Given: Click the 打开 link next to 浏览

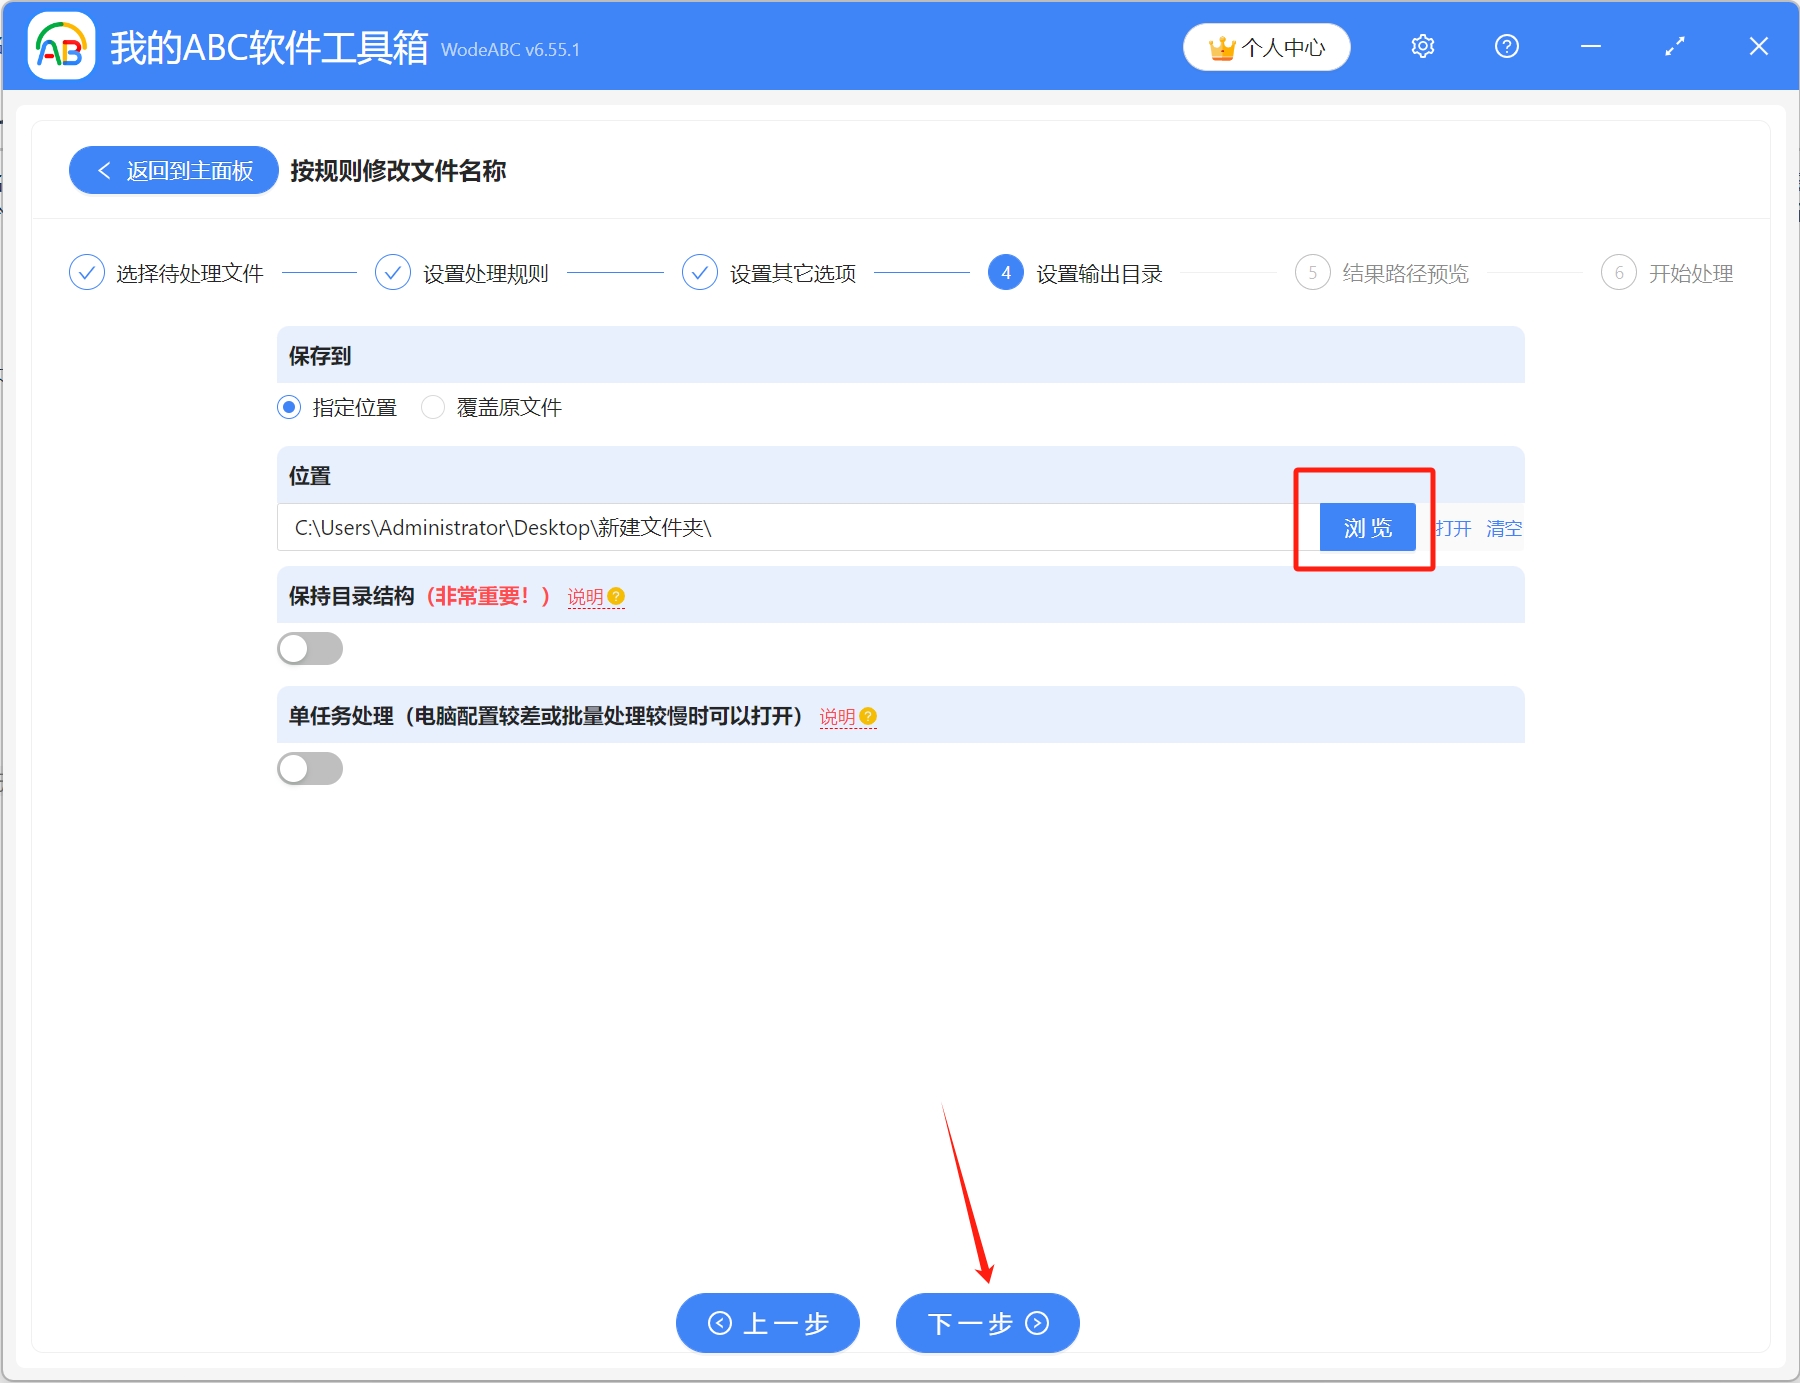Looking at the screenshot, I should click(x=1452, y=529).
